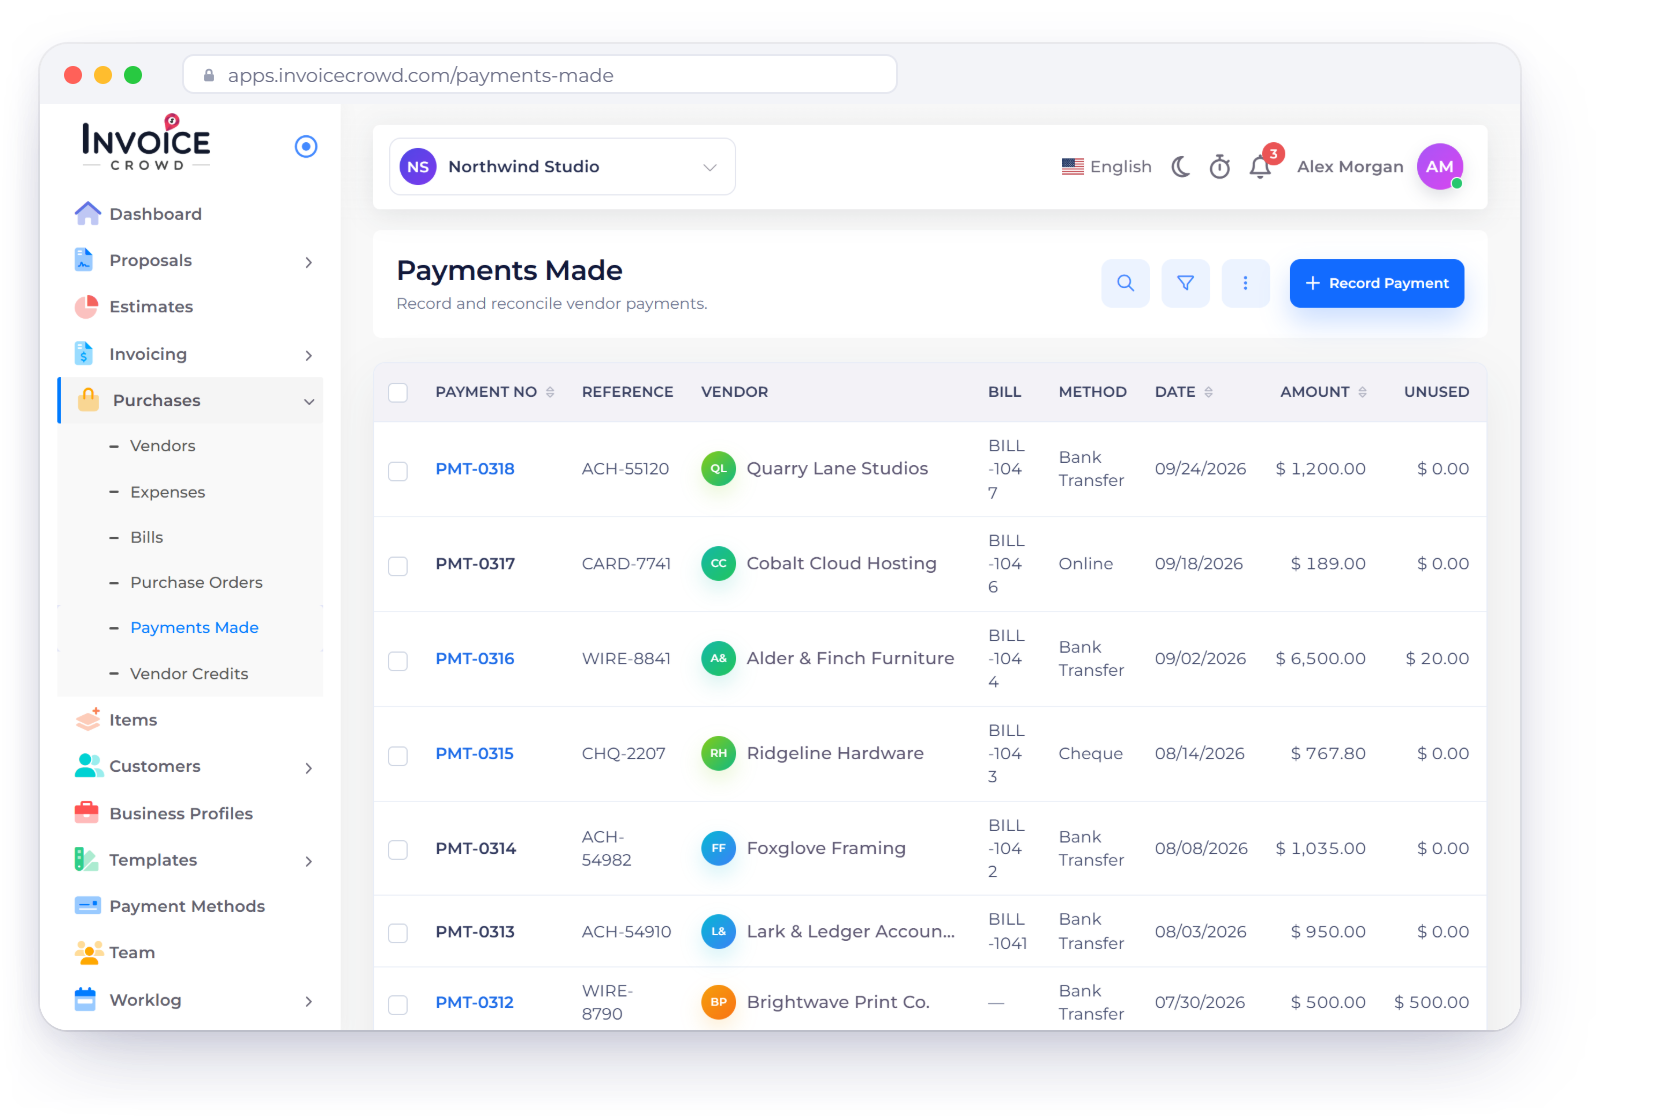
Task: Click the Invoice Crowd logo
Action: coord(146,142)
